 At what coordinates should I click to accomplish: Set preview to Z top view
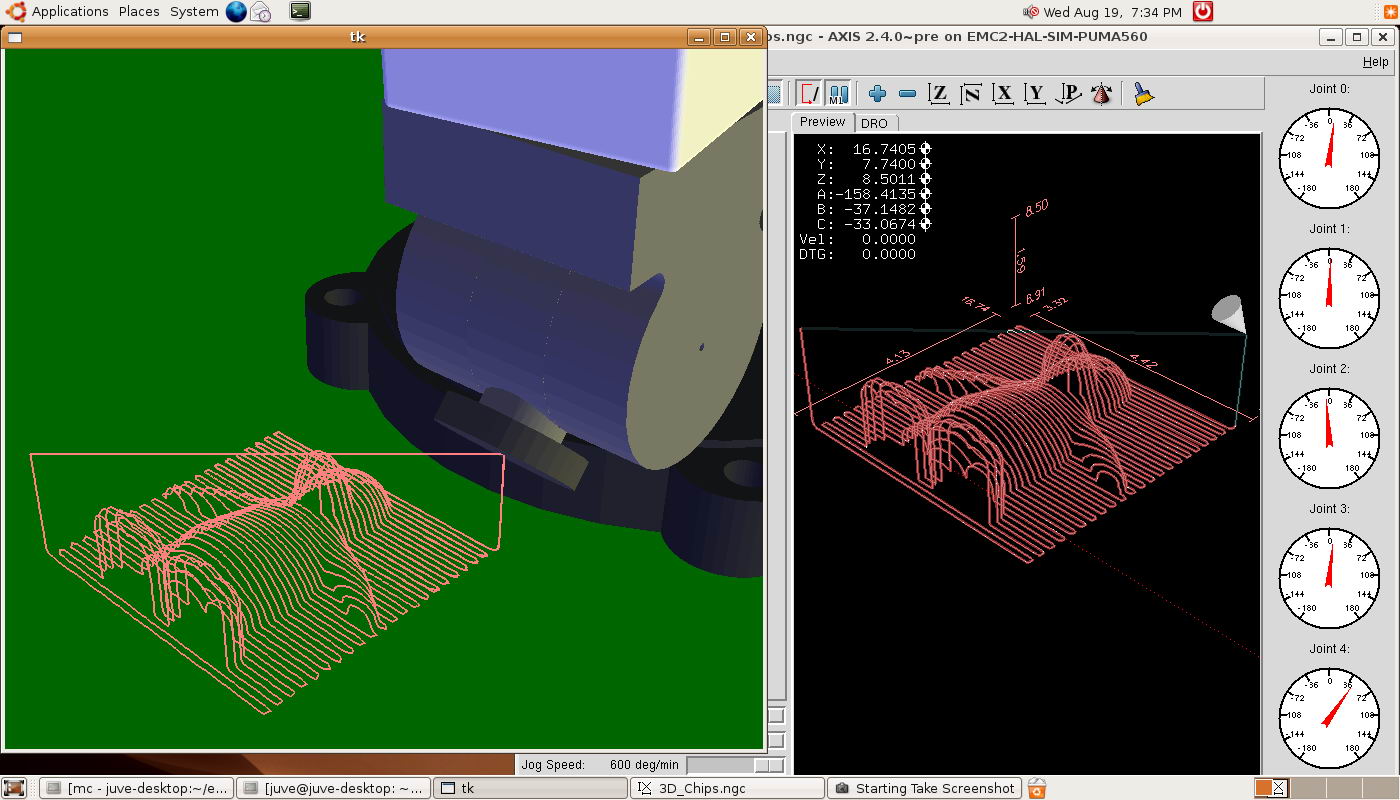(938, 94)
